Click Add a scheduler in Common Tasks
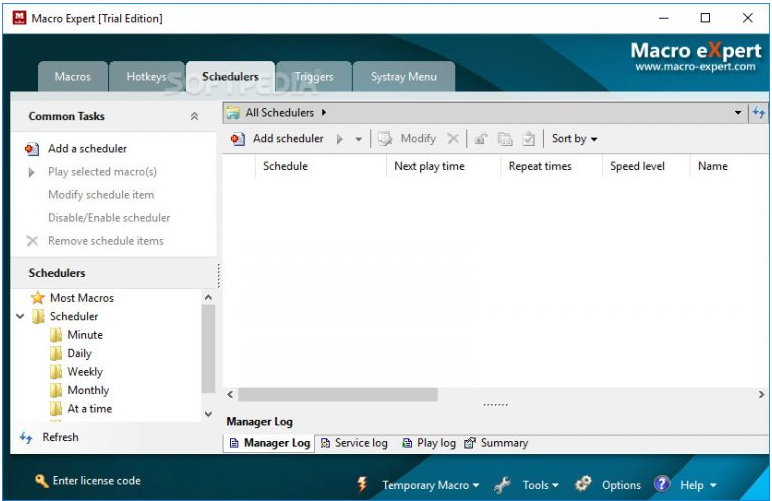Image resolution: width=772 pixels, height=501 pixels. pos(87,149)
